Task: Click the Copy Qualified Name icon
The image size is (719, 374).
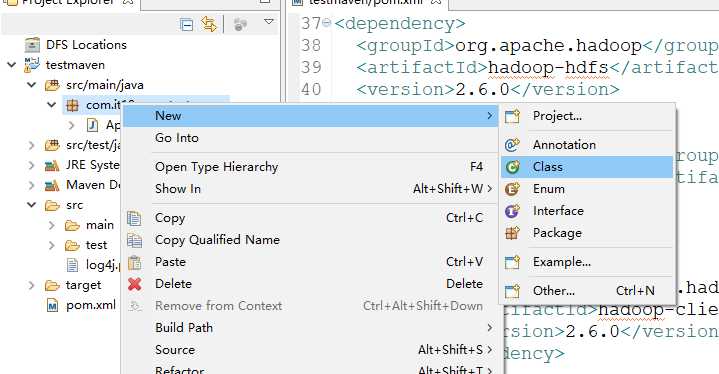Action: pyautogui.click(x=134, y=240)
